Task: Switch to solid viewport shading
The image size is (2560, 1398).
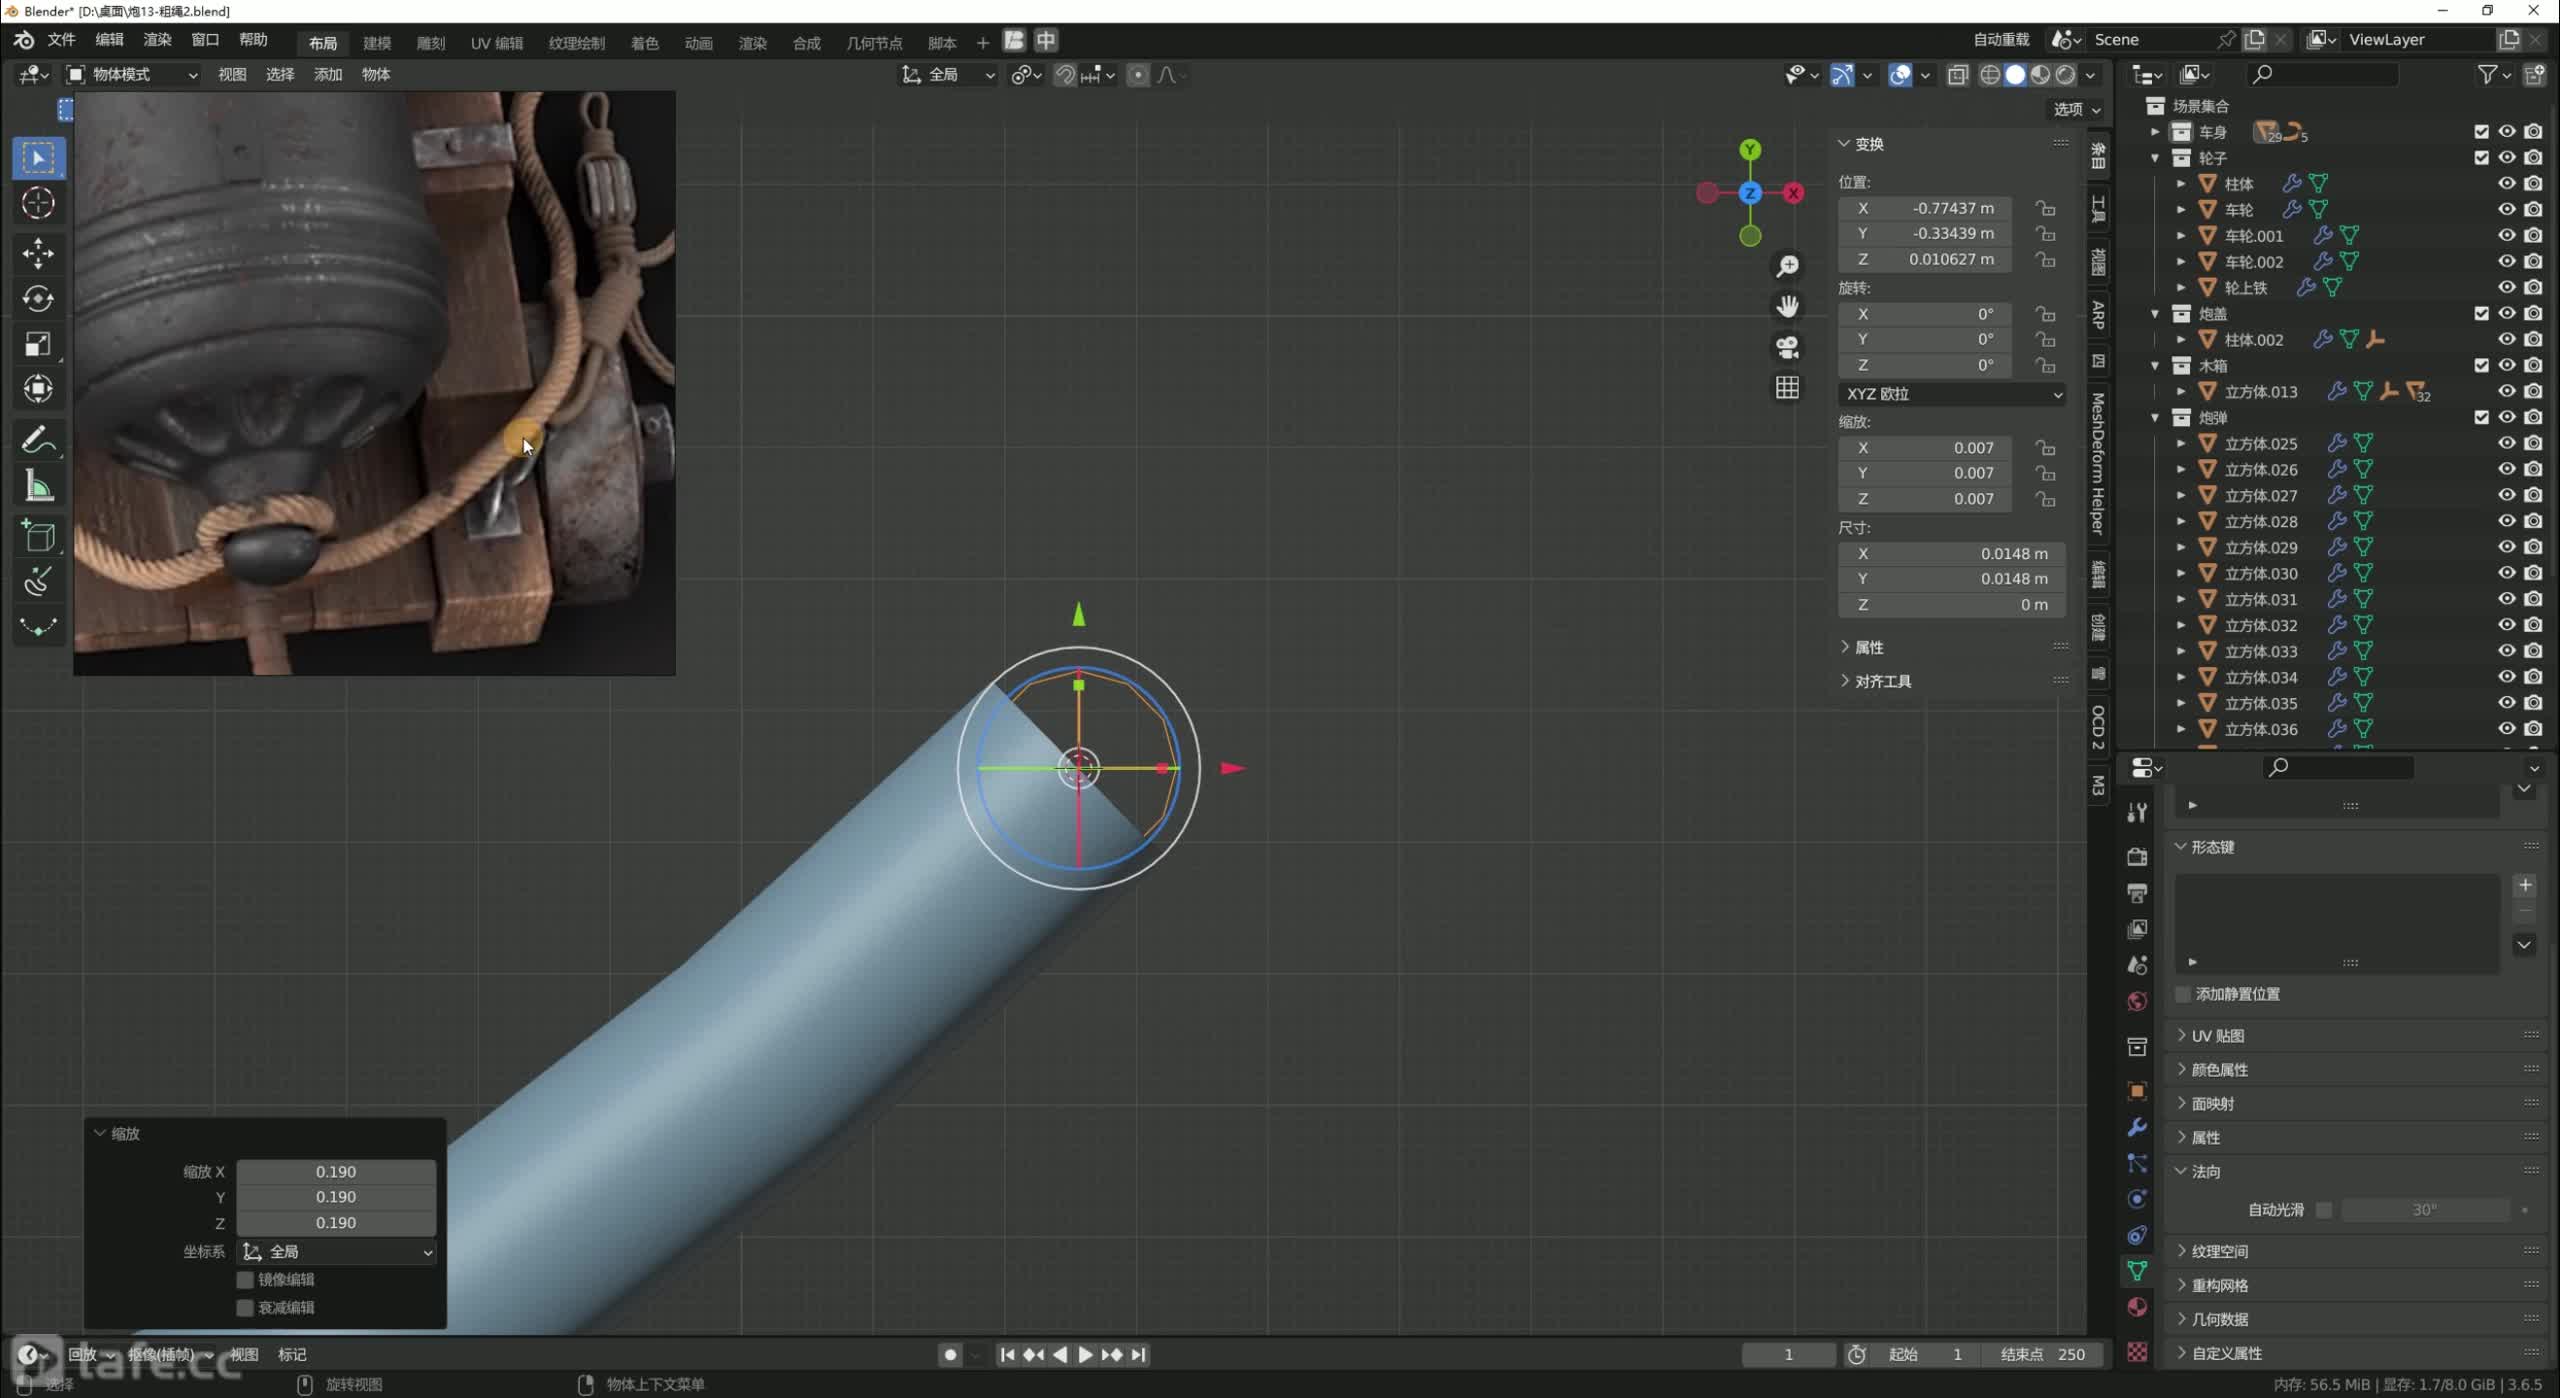Action: [x=2015, y=75]
